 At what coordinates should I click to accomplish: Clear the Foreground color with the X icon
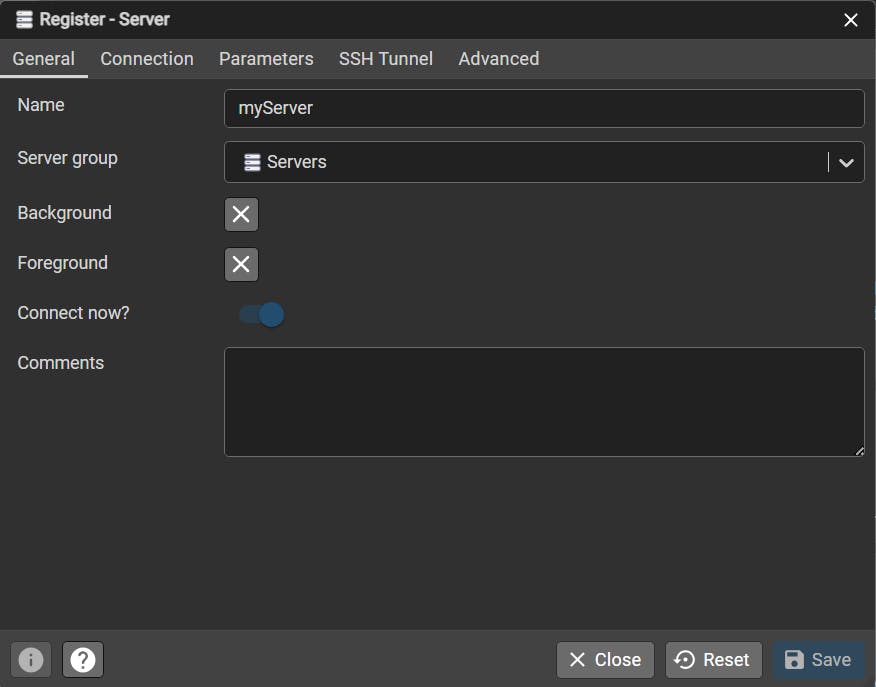241,264
